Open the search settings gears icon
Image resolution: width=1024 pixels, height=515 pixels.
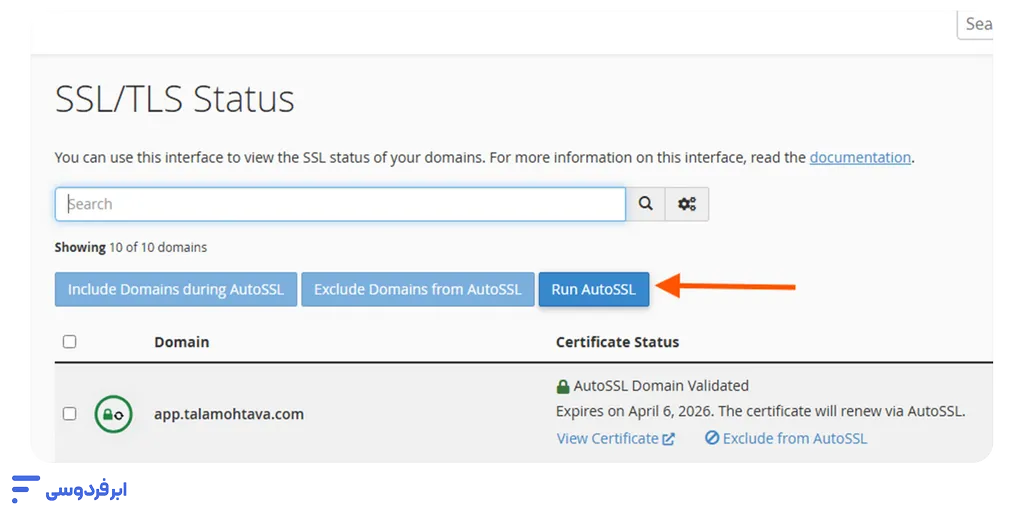686,204
